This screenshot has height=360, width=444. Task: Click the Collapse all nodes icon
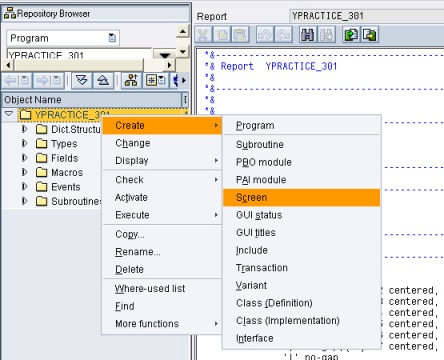pyautogui.click(x=103, y=80)
